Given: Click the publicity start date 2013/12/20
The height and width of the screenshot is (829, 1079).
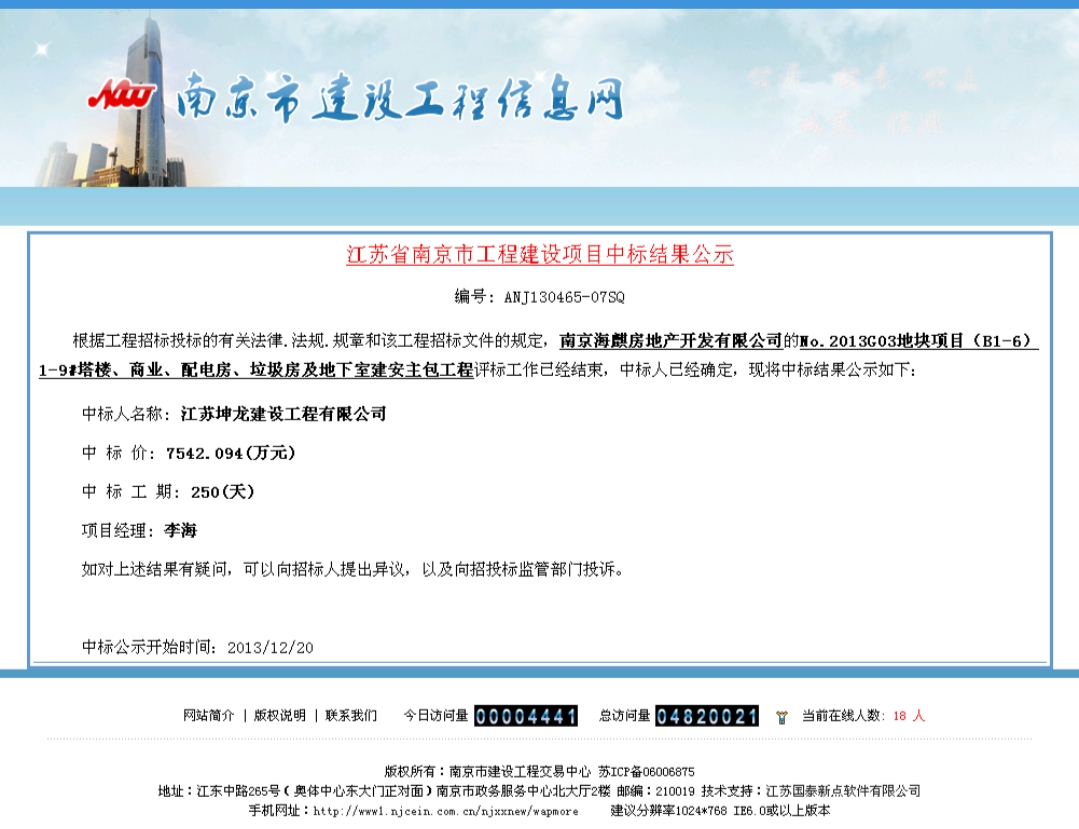Looking at the screenshot, I should [x=270, y=647].
